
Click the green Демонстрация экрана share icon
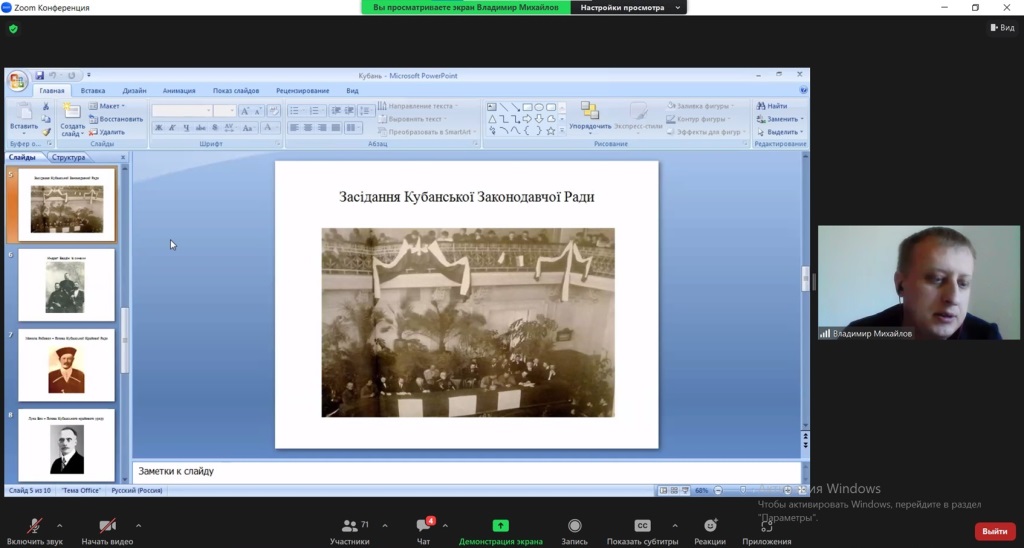point(500,526)
